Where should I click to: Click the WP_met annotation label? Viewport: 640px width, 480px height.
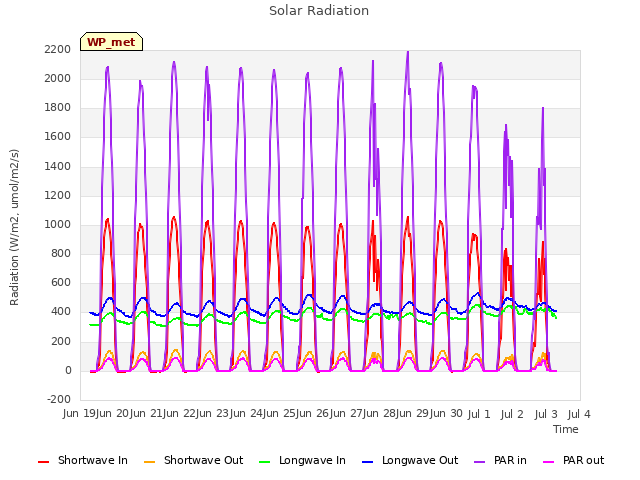pos(111,42)
